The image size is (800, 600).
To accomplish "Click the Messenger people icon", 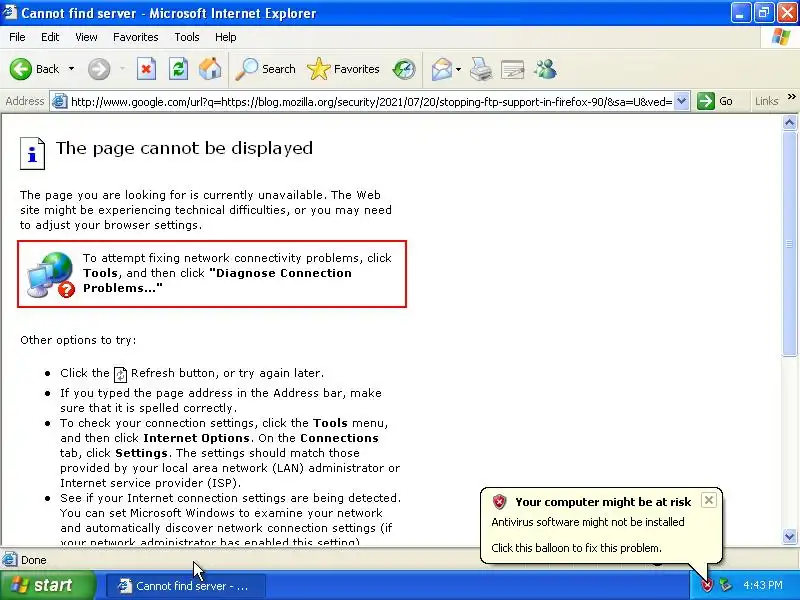I will pos(545,69).
